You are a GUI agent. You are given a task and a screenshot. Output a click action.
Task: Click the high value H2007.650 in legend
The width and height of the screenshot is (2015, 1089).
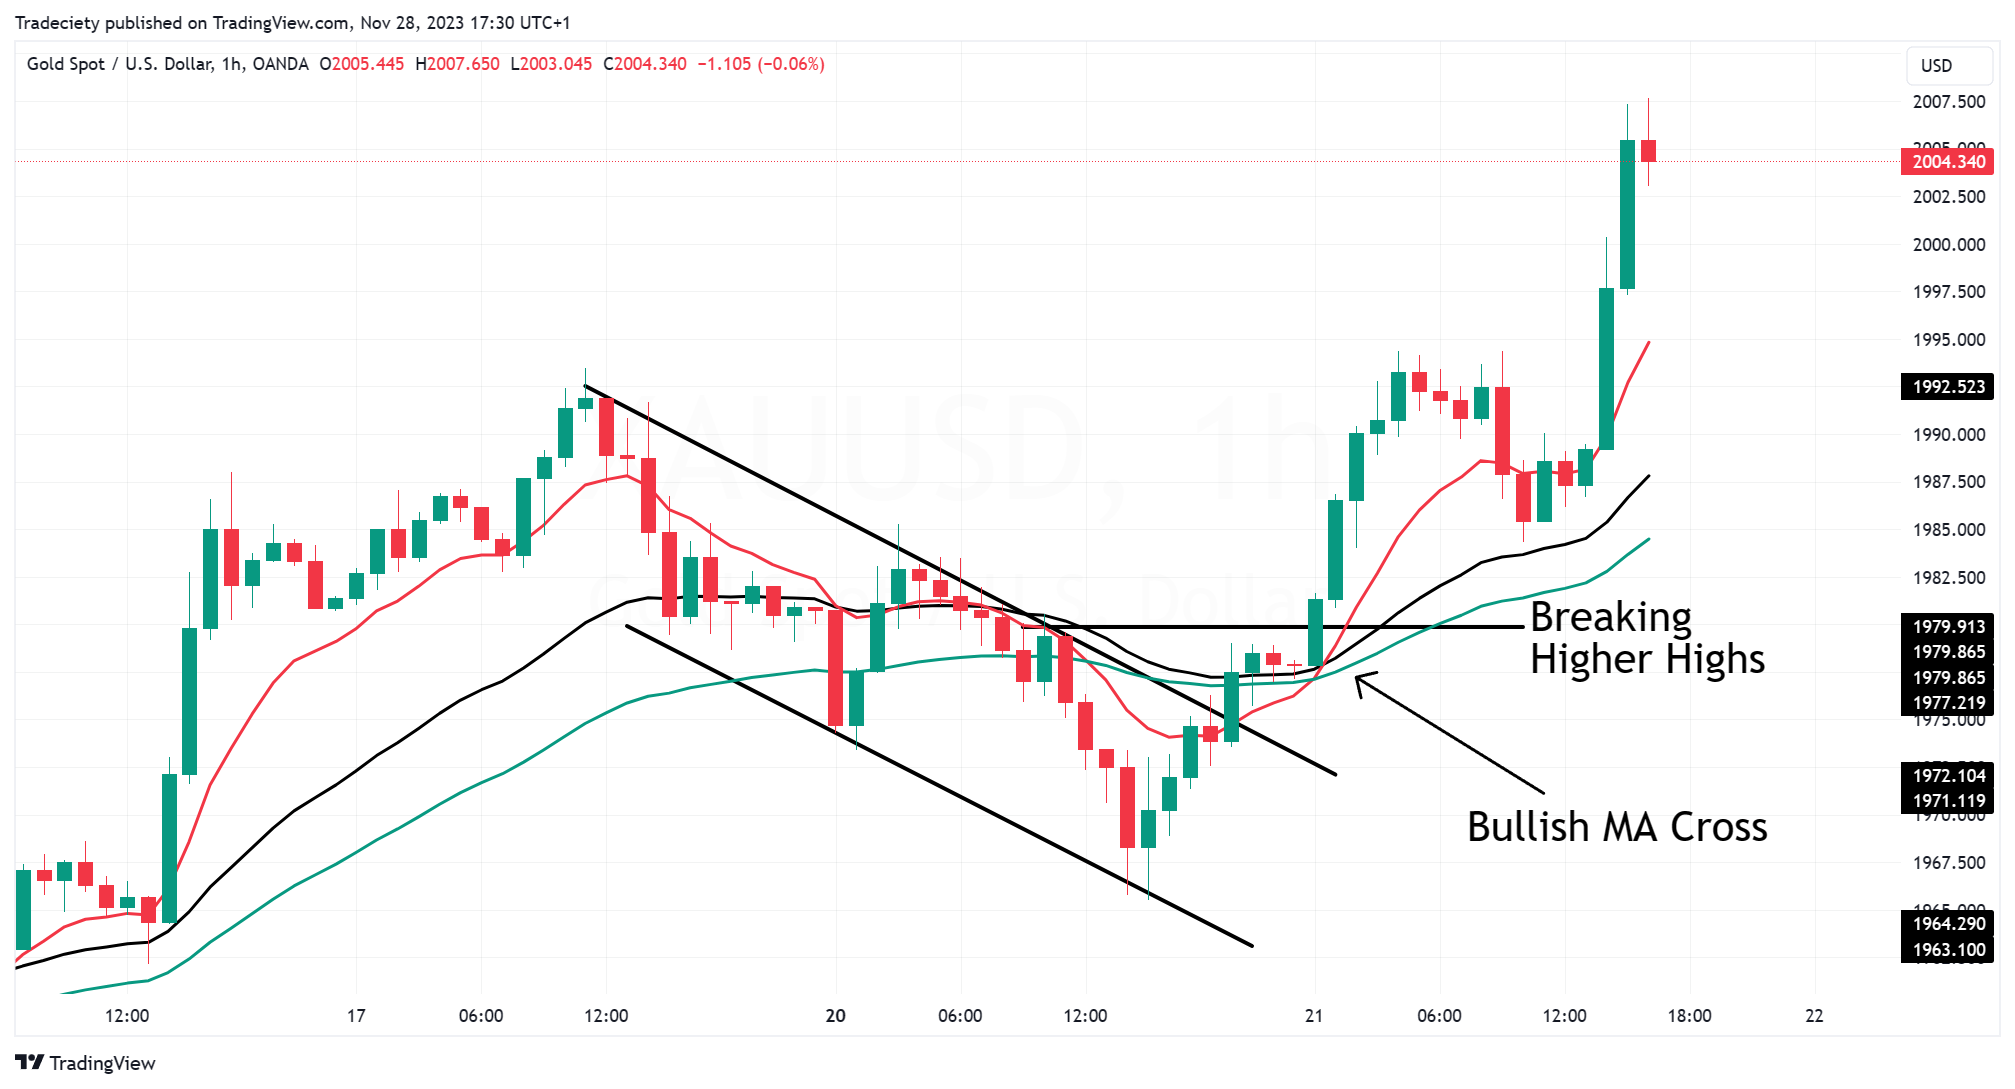457,64
